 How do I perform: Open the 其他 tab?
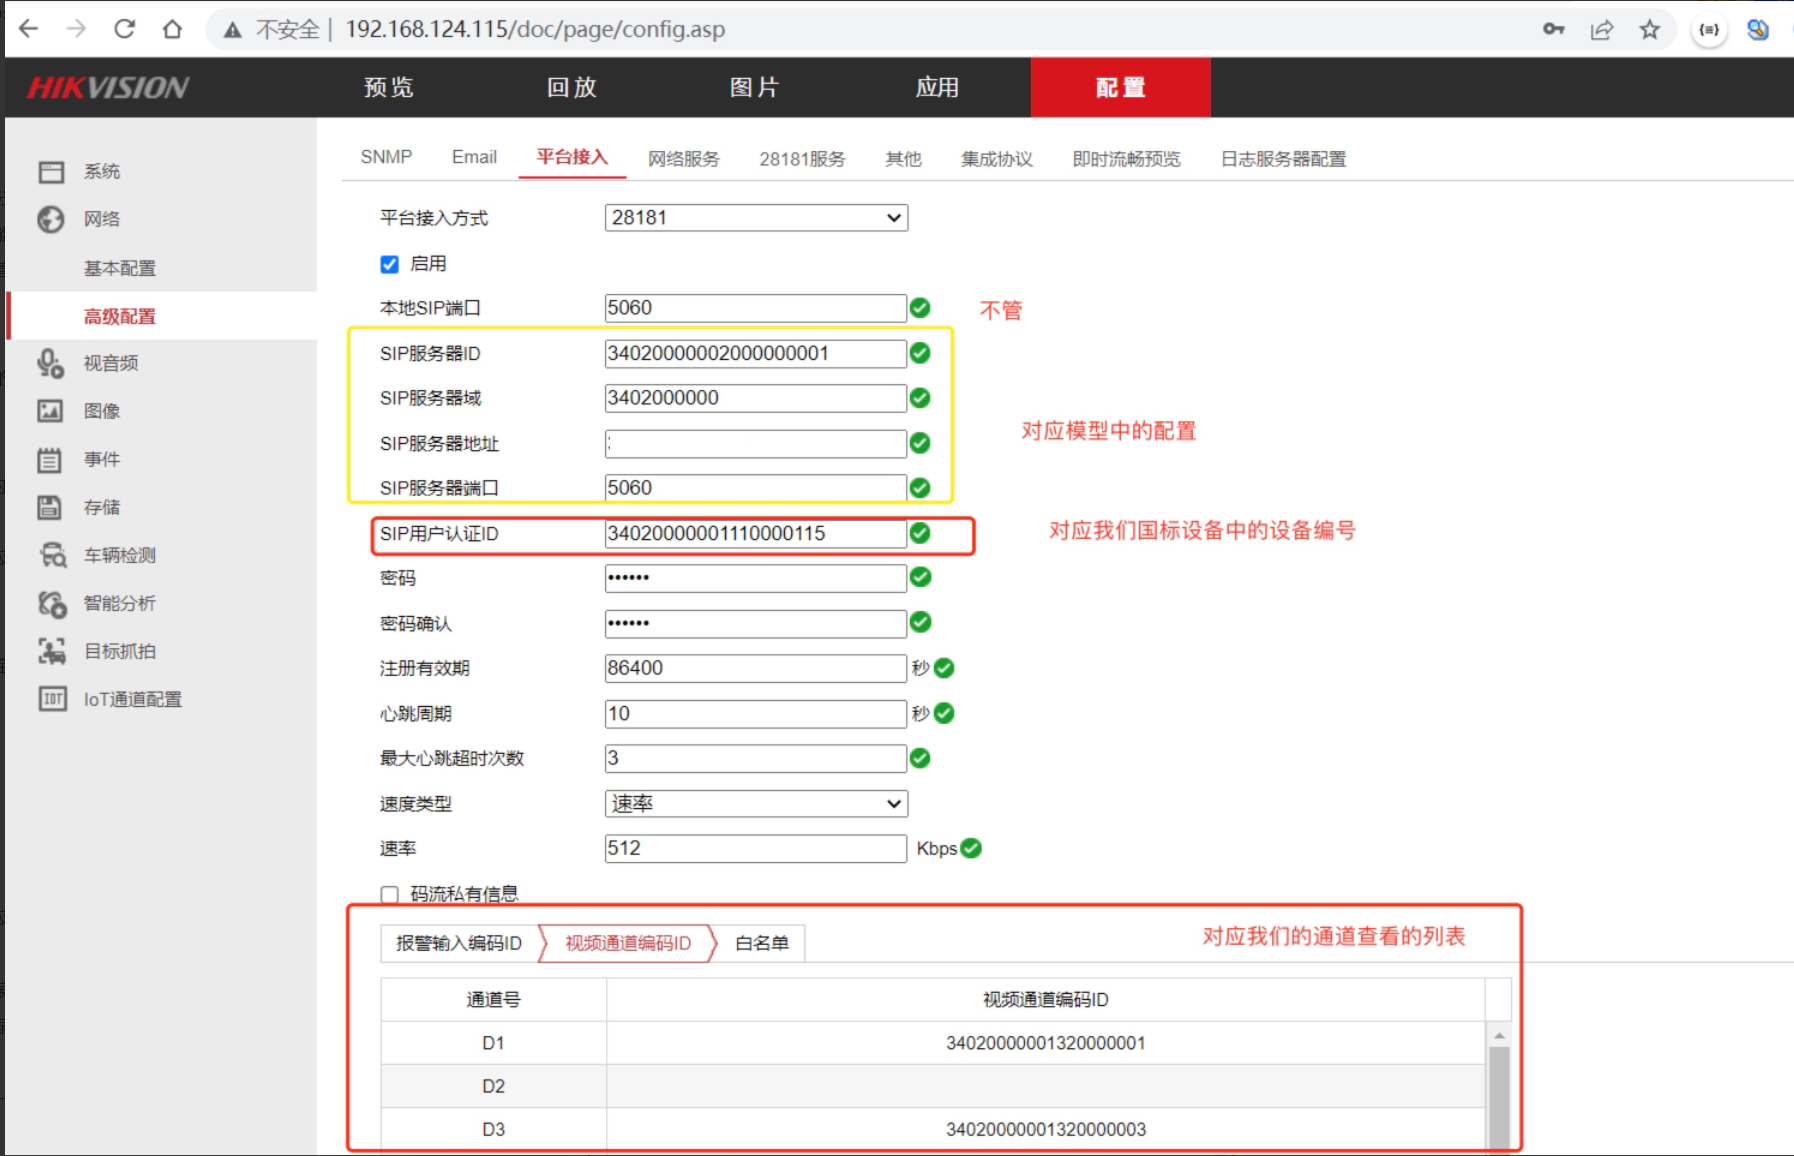click(x=904, y=159)
